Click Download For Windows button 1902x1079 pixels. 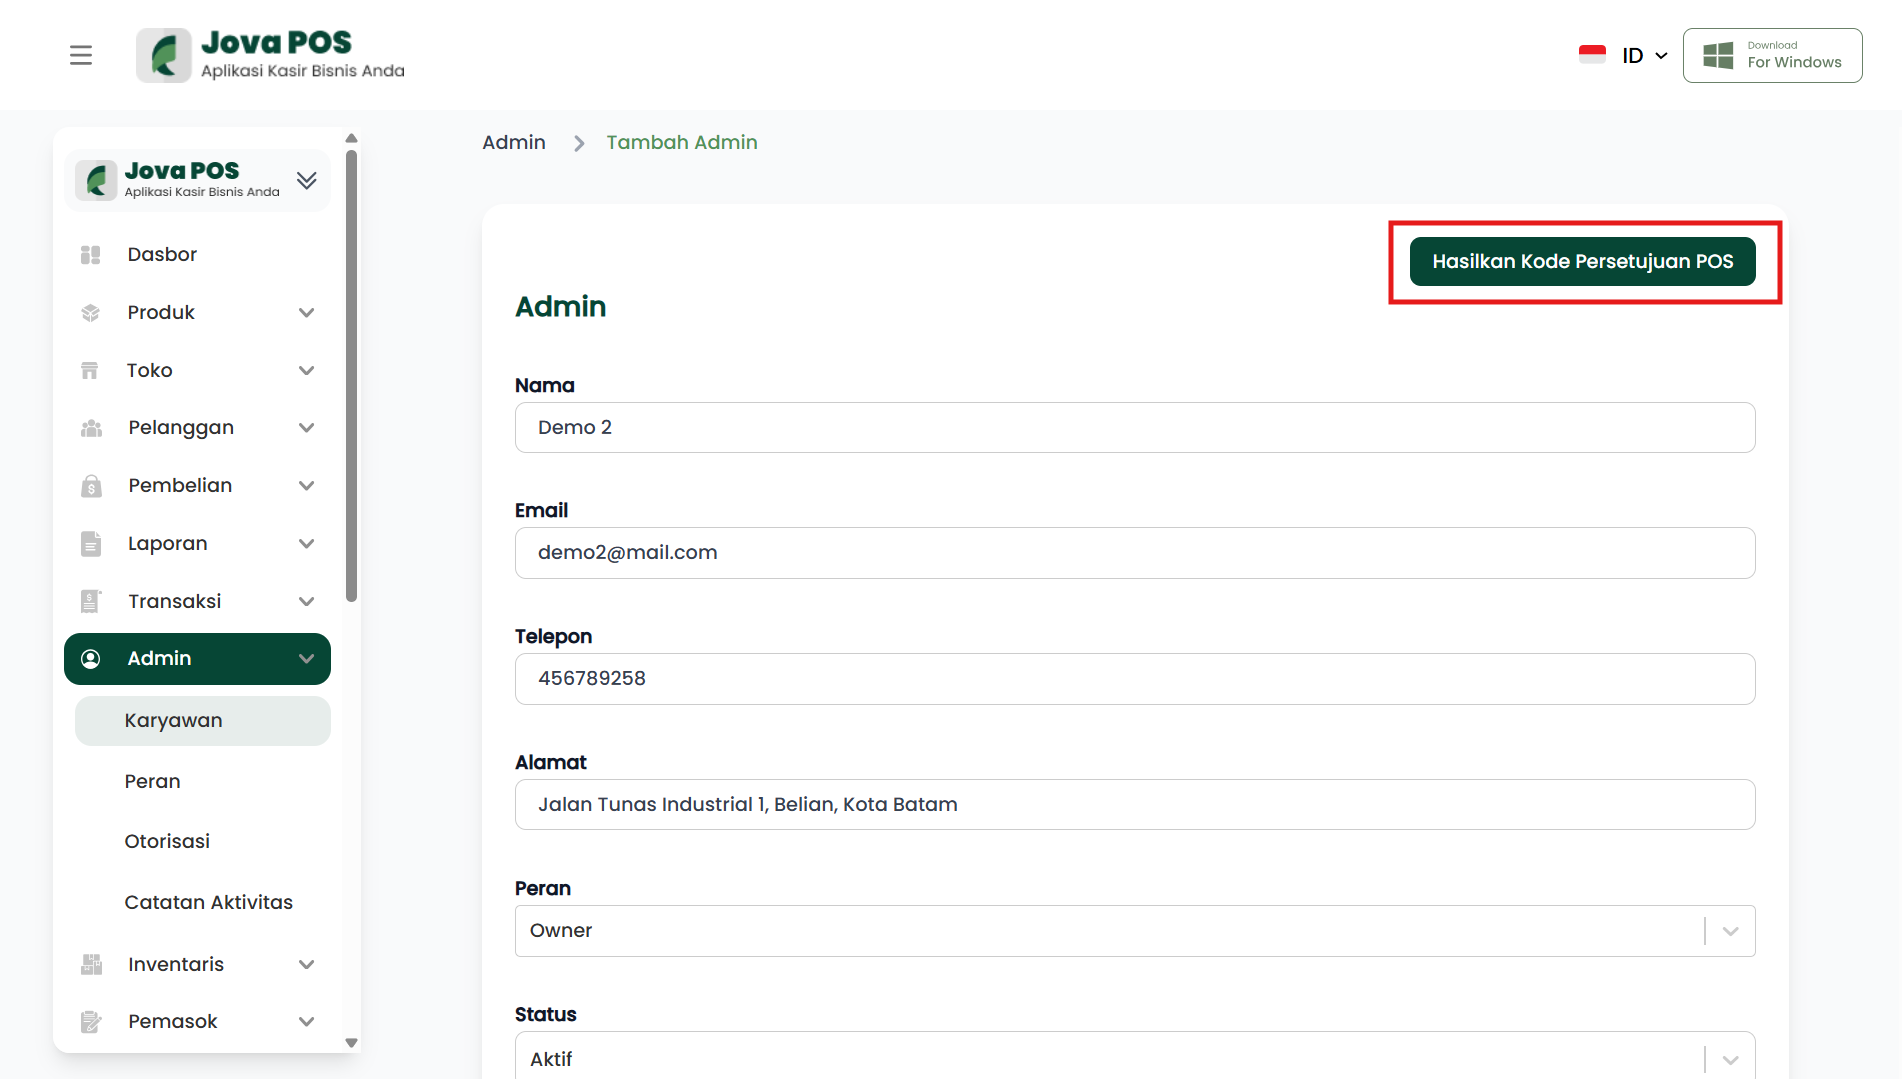point(1772,55)
